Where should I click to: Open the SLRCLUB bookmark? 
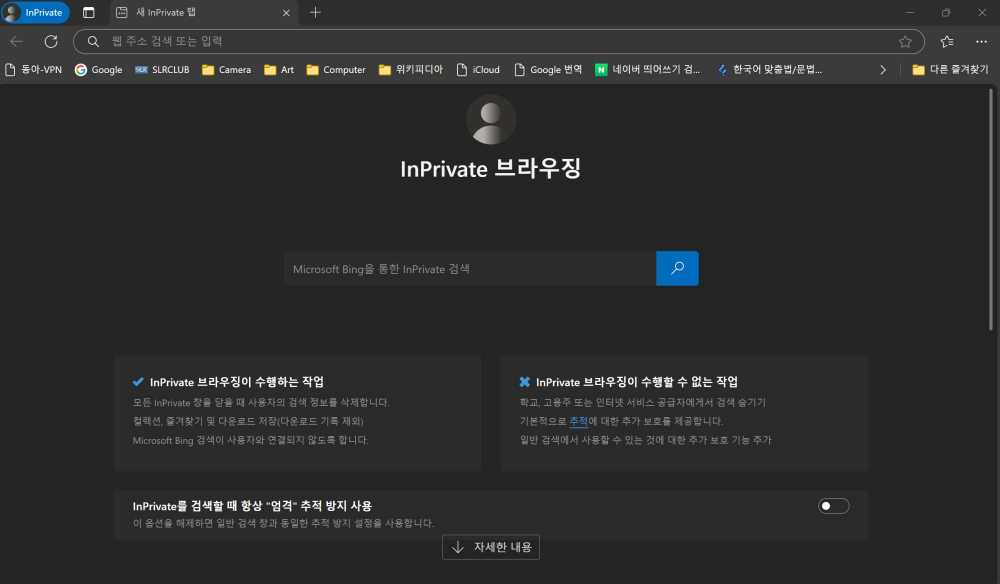163,69
